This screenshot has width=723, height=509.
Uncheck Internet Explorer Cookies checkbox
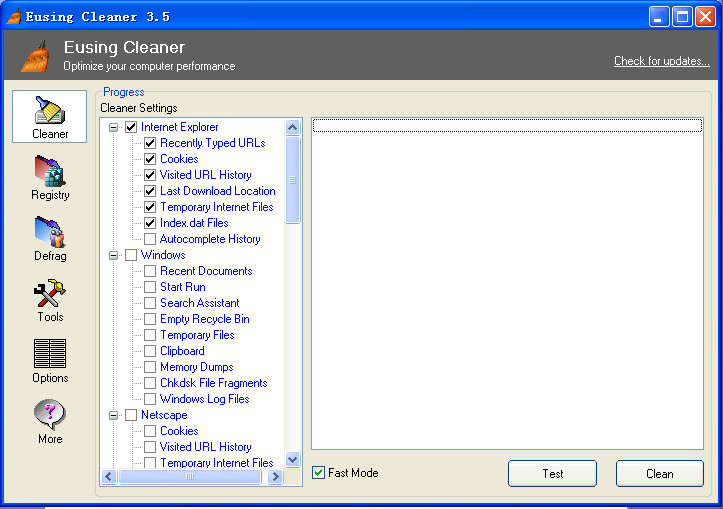pyautogui.click(x=150, y=159)
